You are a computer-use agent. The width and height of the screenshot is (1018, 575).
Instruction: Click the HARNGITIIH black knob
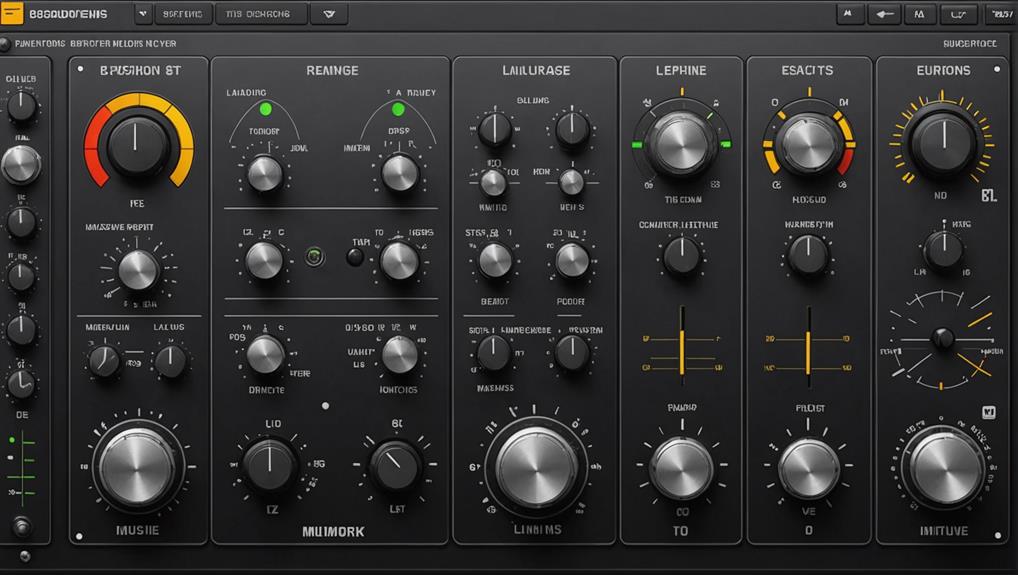[808, 255]
